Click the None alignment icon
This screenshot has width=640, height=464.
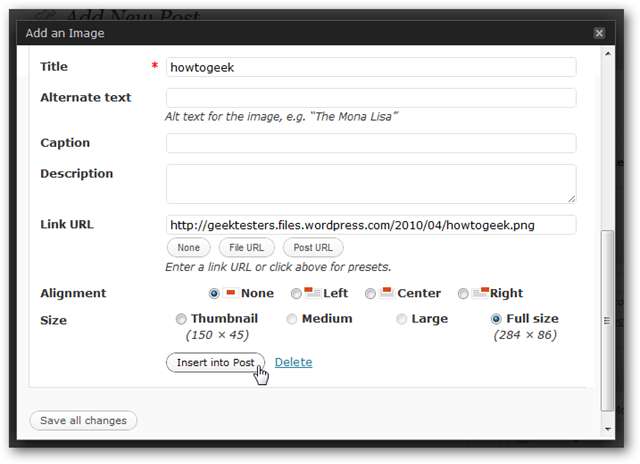(x=230, y=293)
